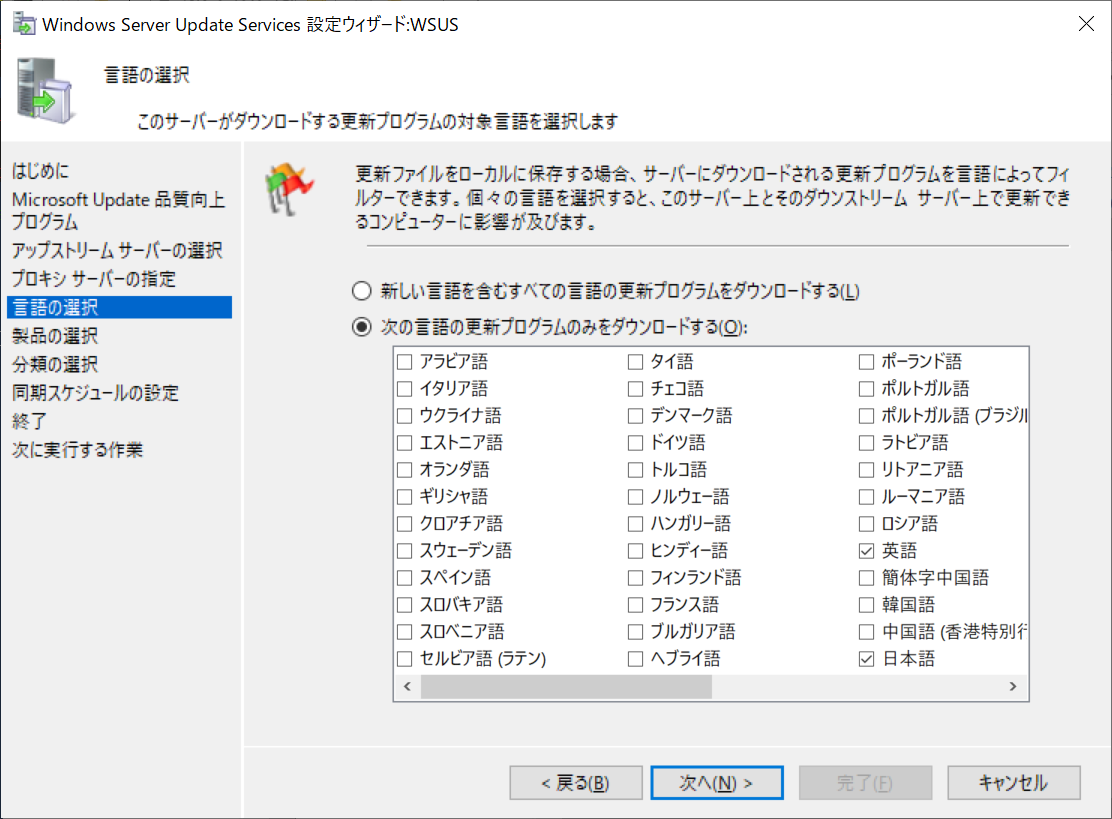Check the ウクライナ語 checkbox
Screen dimensions: 1112x819
coord(404,416)
